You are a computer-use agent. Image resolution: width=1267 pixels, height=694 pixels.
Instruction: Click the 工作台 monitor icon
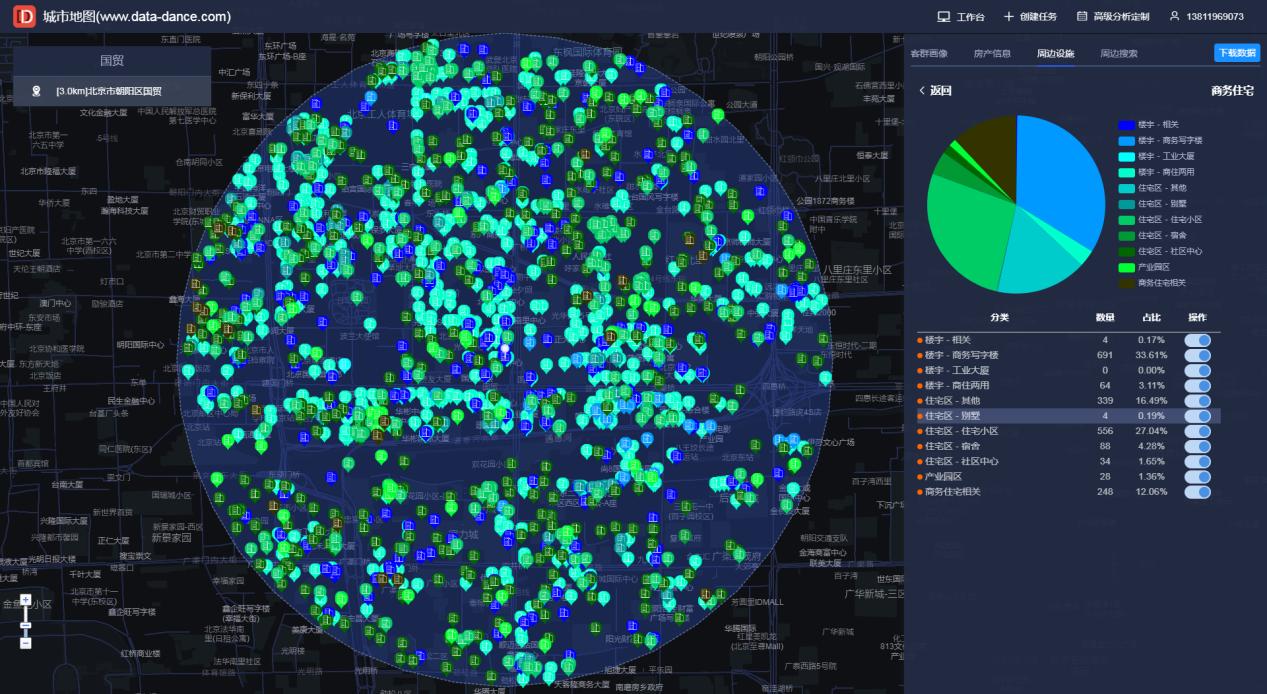click(x=943, y=17)
